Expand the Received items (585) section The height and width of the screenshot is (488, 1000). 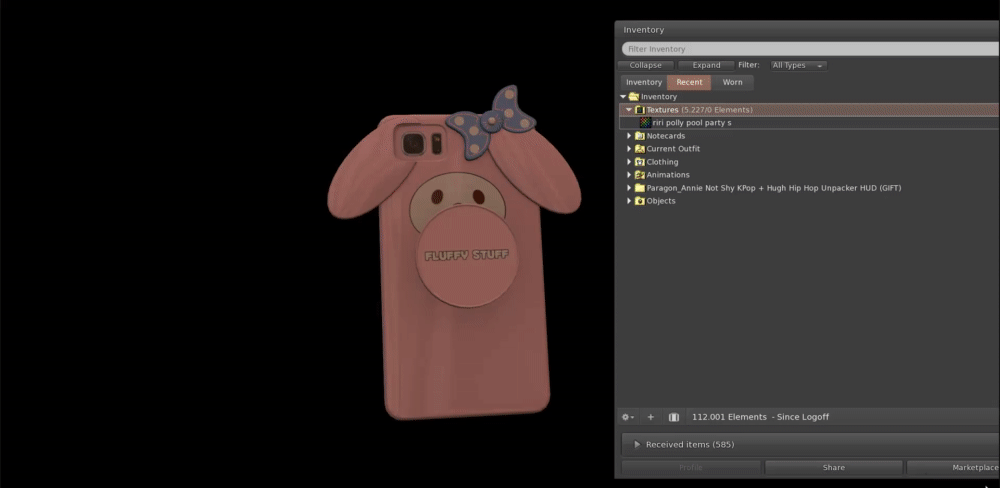point(811,445)
